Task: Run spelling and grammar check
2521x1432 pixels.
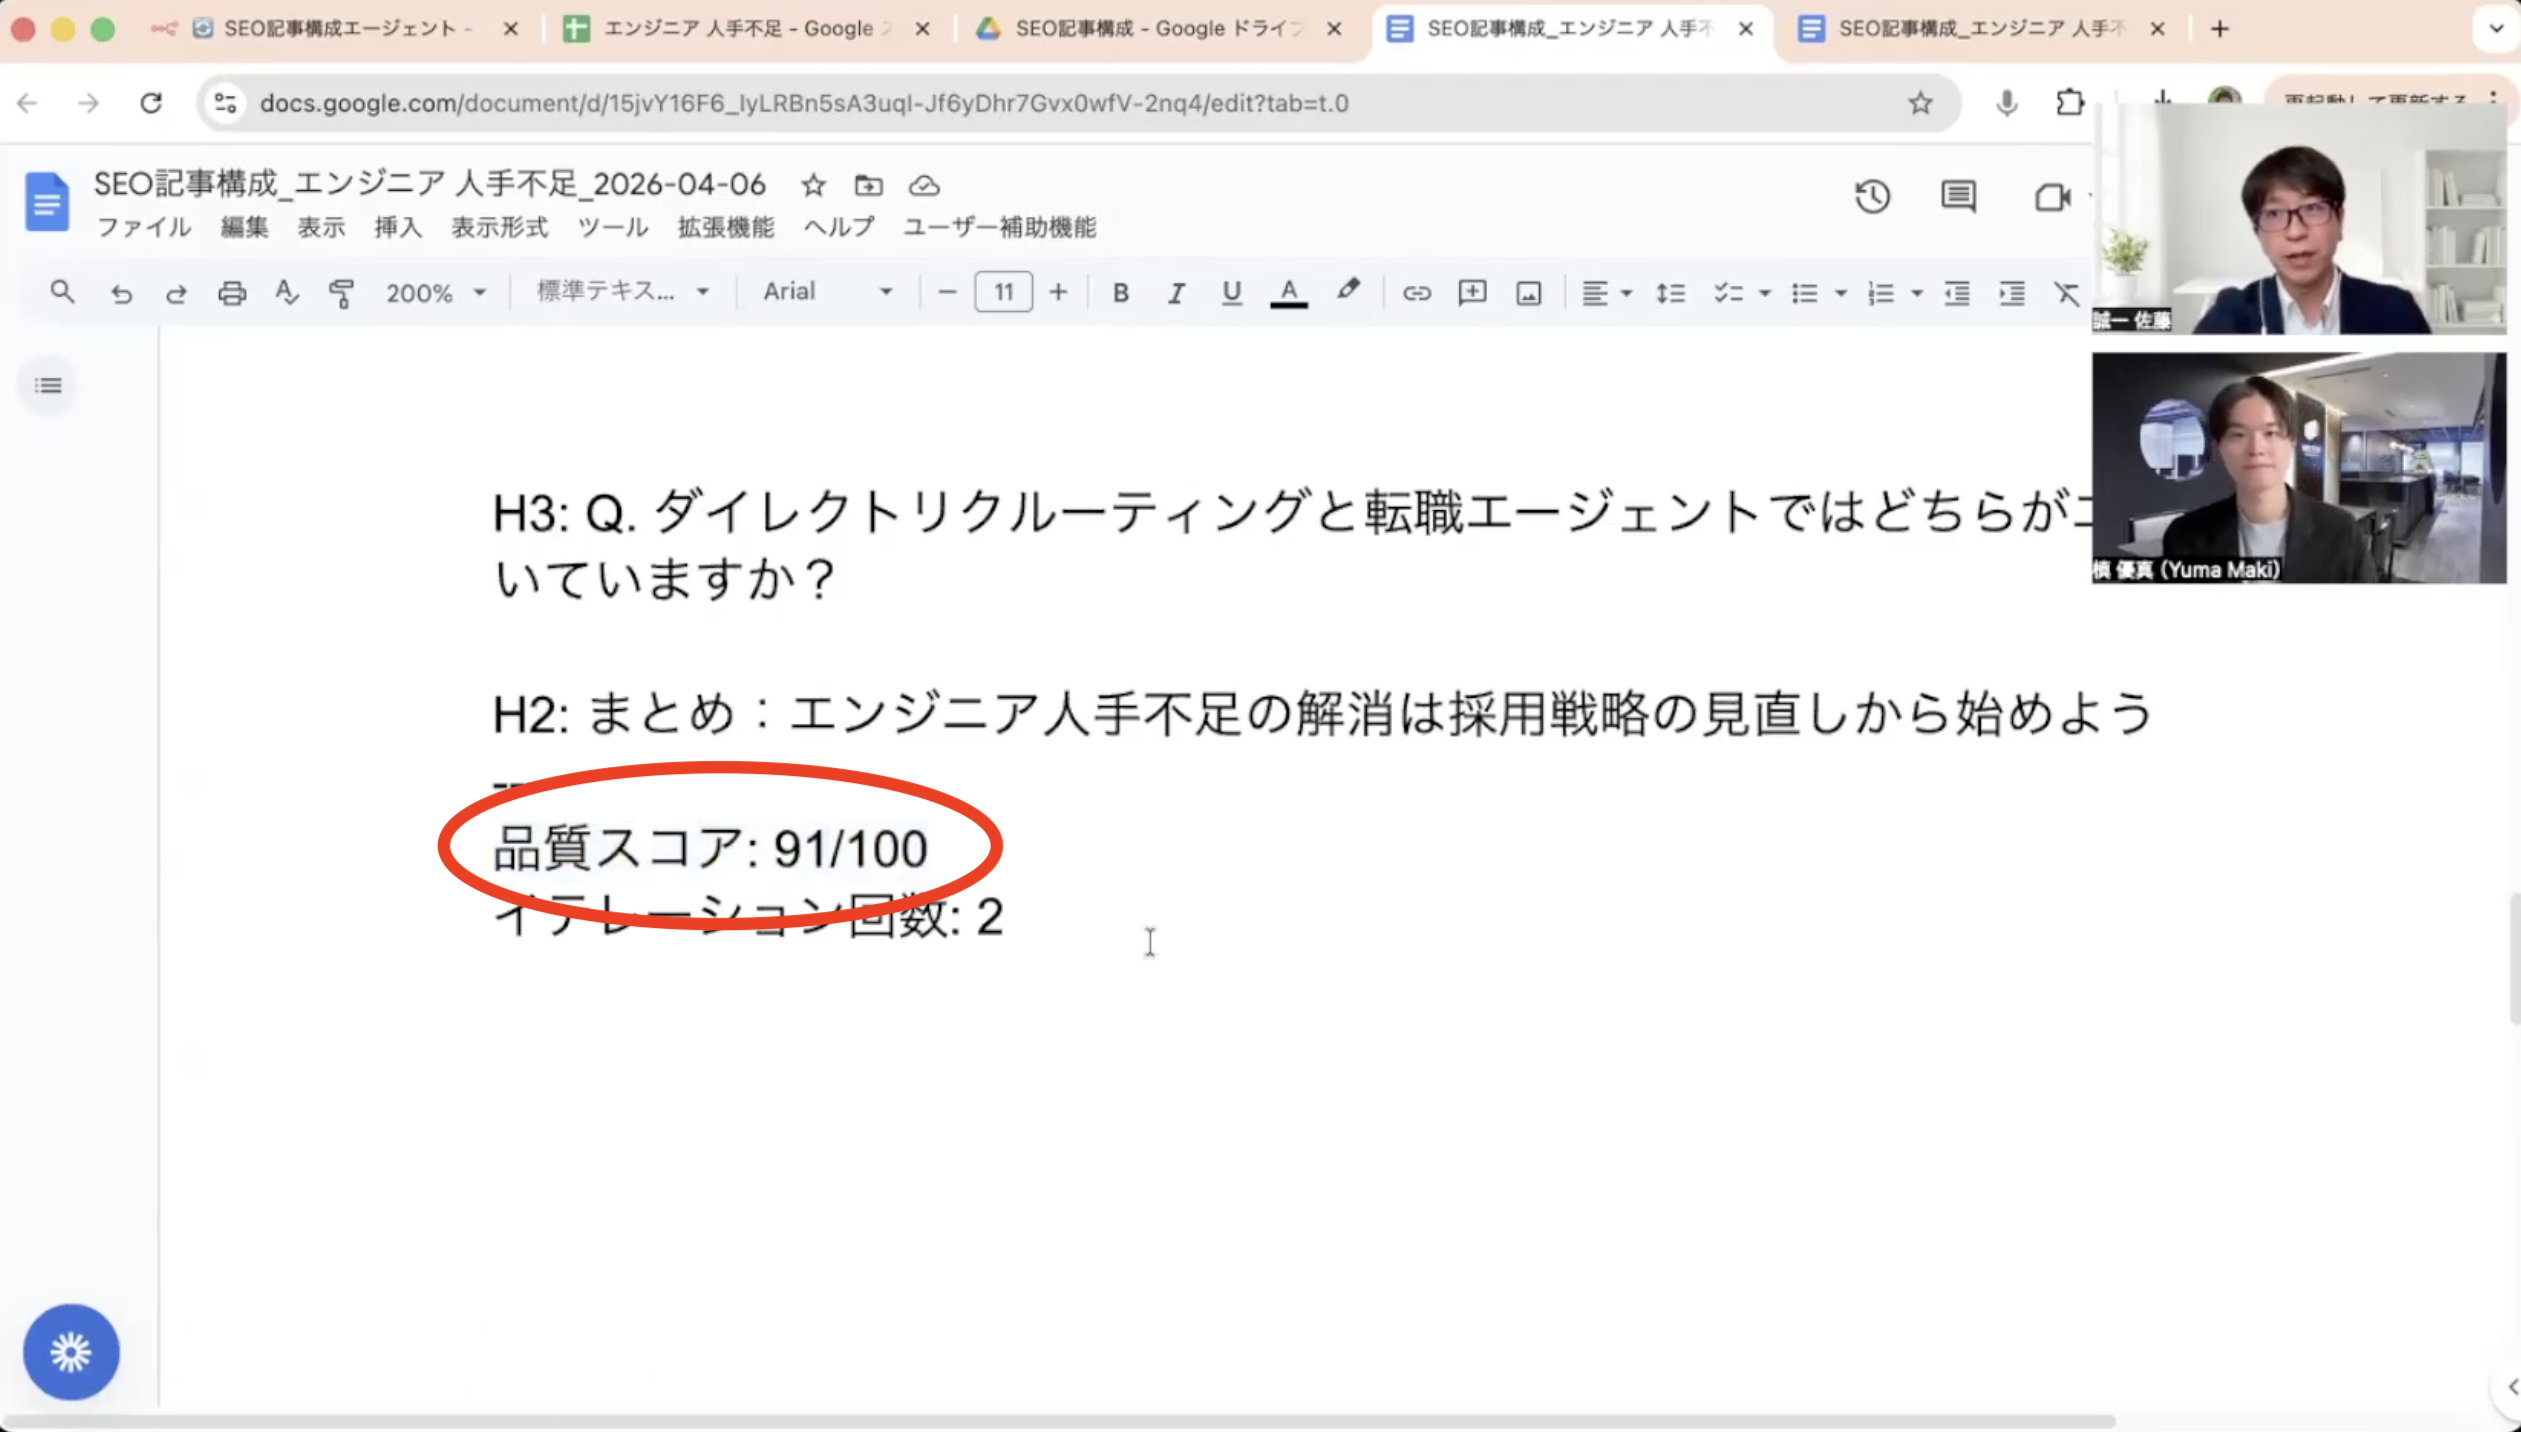Action: click(x=287, y=293)
